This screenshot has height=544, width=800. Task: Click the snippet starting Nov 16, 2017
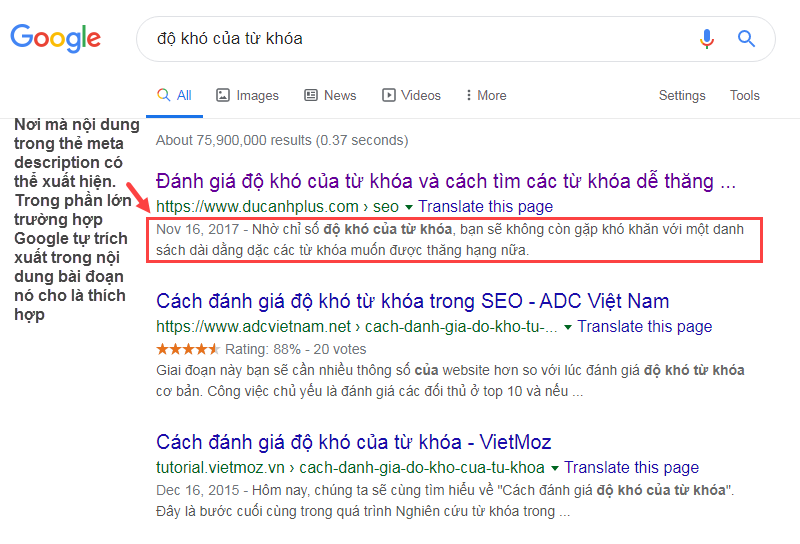pos(449,240)
